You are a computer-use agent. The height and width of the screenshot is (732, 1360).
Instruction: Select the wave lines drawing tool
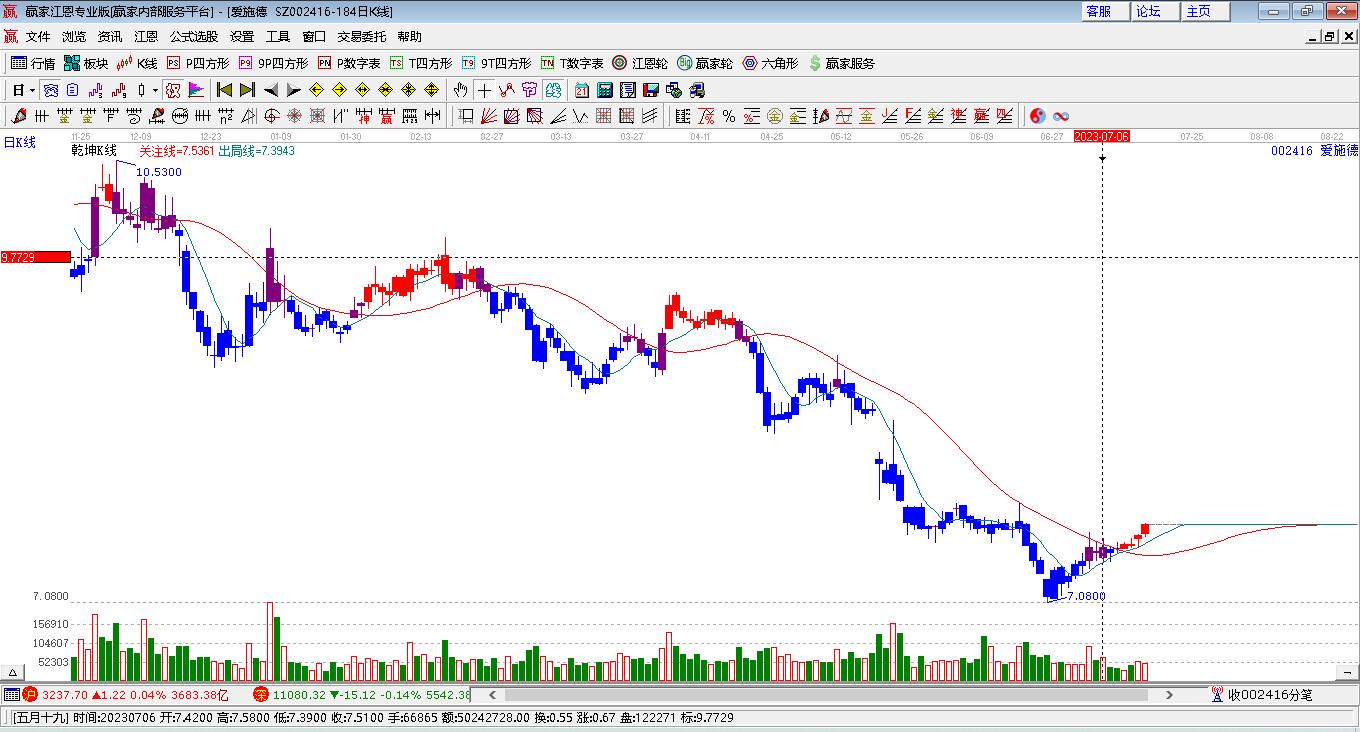[x=843, y=116]
